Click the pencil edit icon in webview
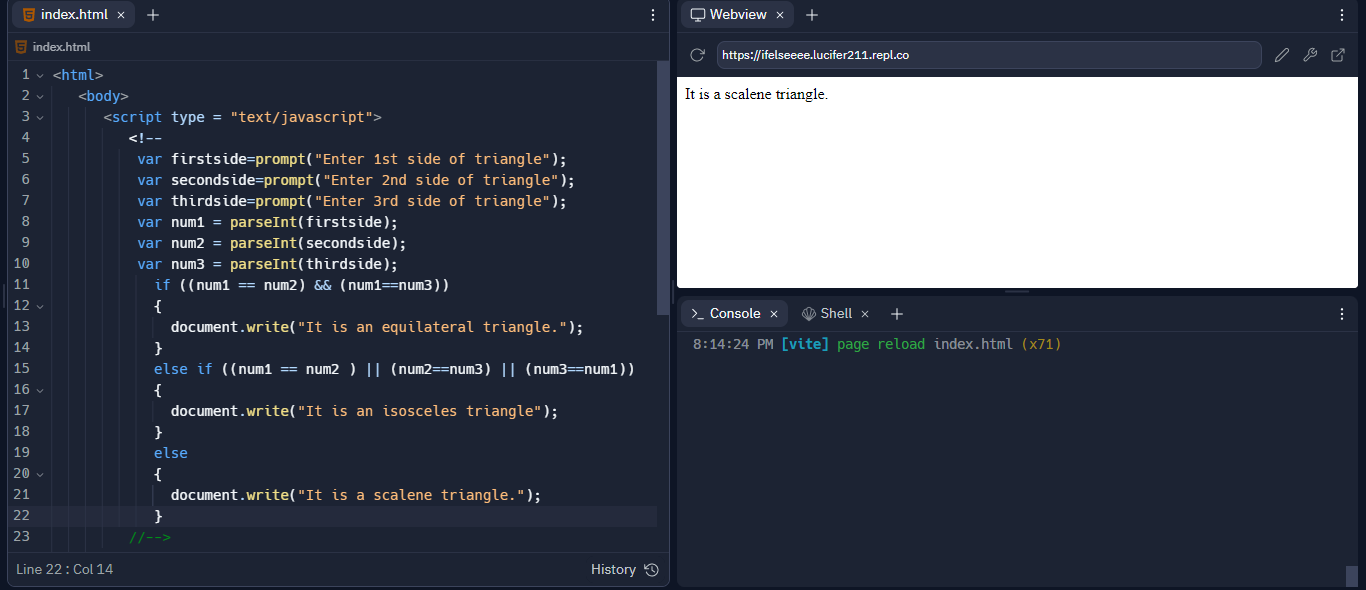Viewport: 1366px width, 590px height. click(x=1282, y=55)
